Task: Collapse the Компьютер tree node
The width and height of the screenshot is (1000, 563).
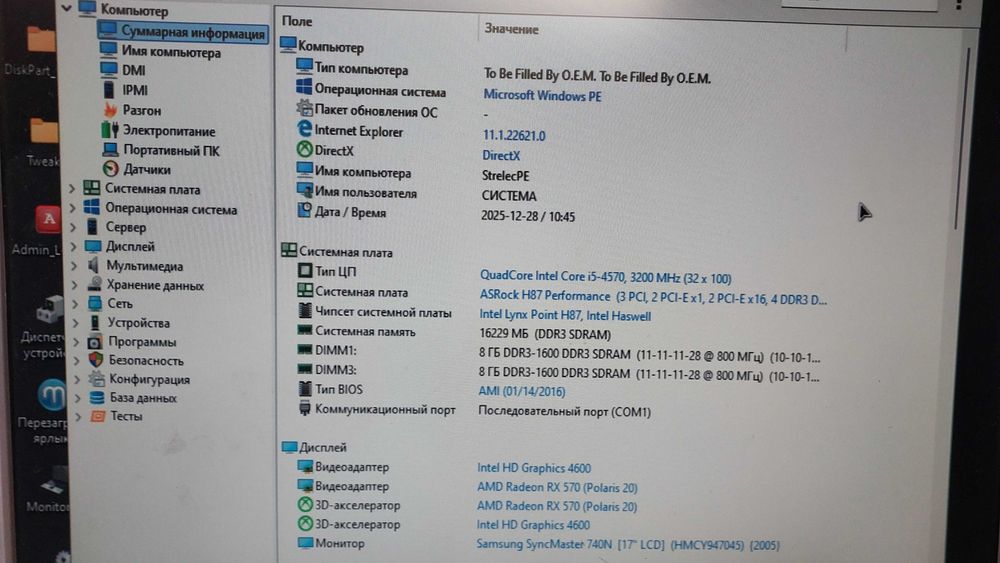Action: 66,8
